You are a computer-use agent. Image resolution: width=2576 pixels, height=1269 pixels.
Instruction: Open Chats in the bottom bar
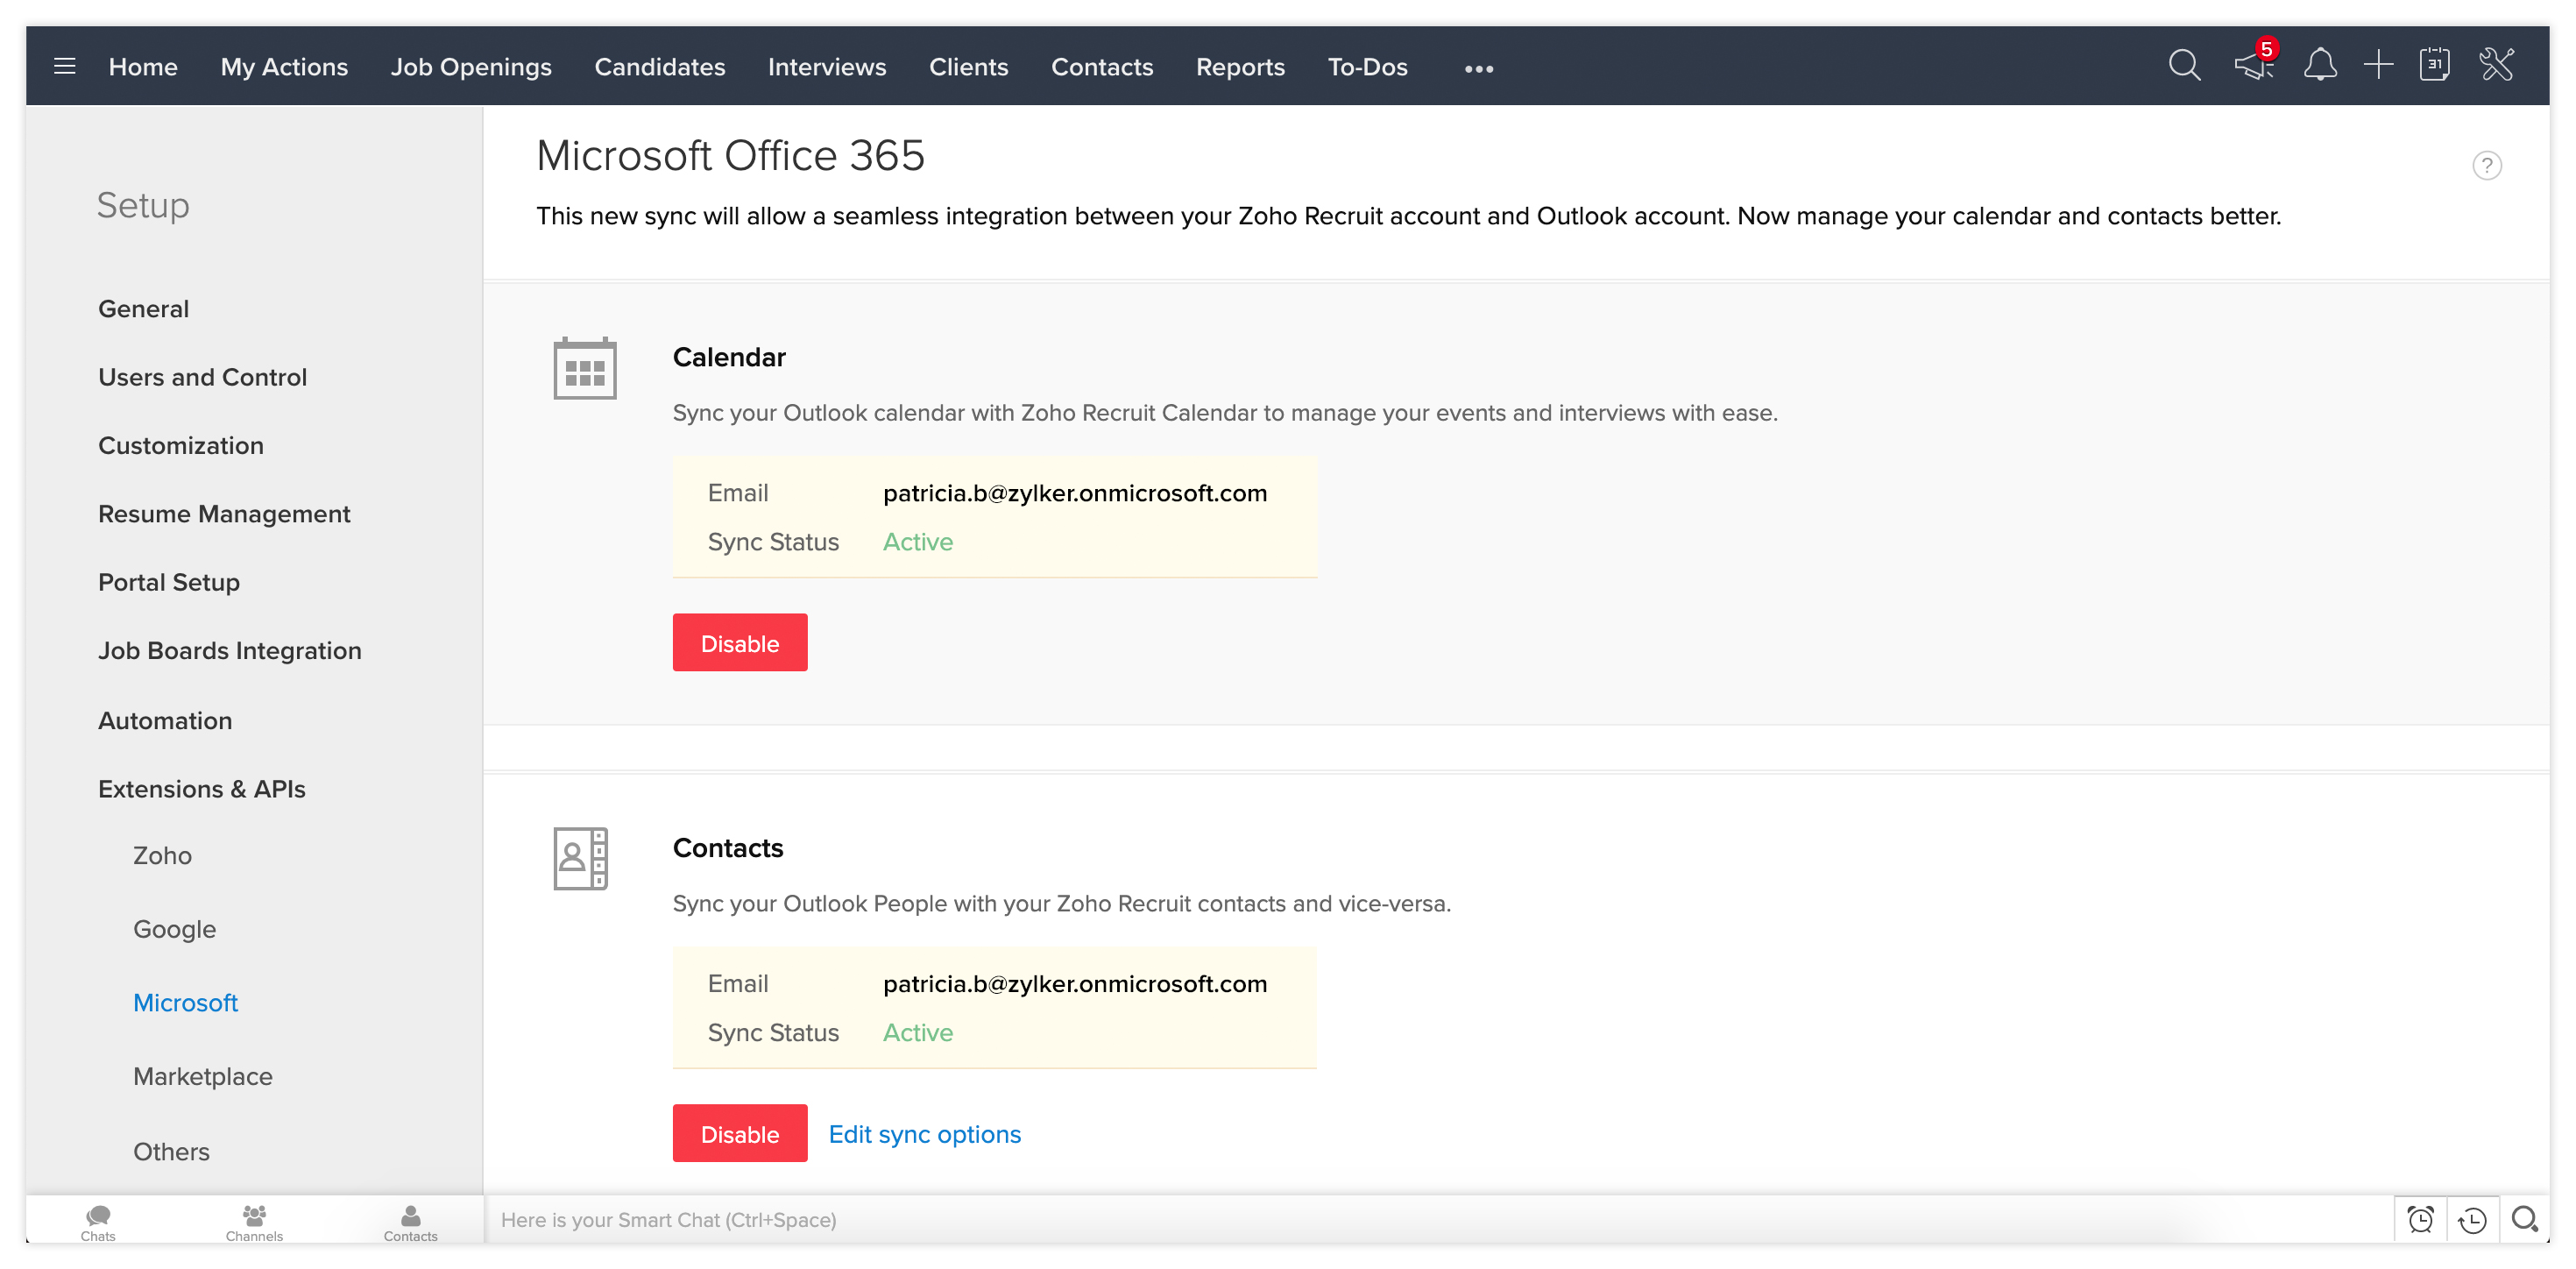pos(98,1222)
